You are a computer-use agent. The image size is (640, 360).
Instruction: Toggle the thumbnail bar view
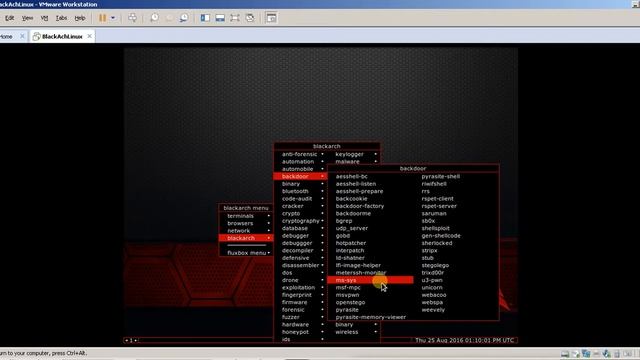click(220, 18)
